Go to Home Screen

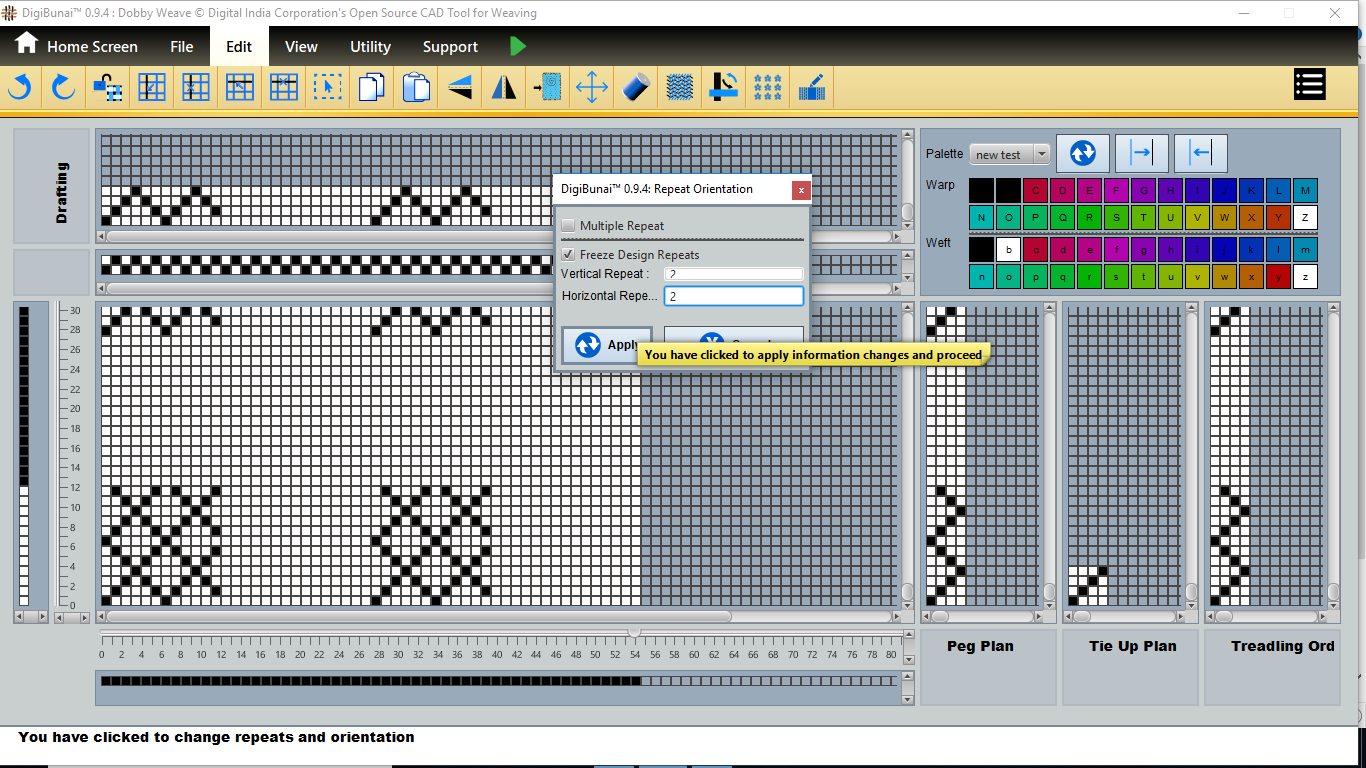(x=76, y=46)
